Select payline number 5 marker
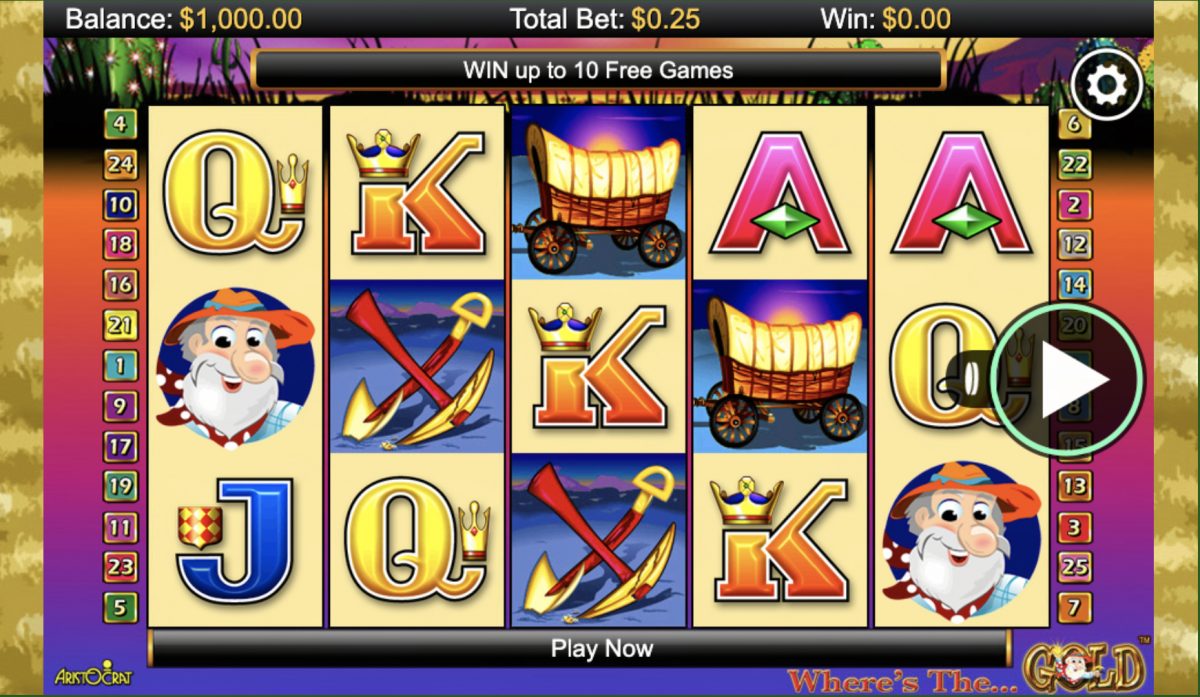Image resolution: width=1200 pixels, height=697 pixels. click(x=120, y=607)
